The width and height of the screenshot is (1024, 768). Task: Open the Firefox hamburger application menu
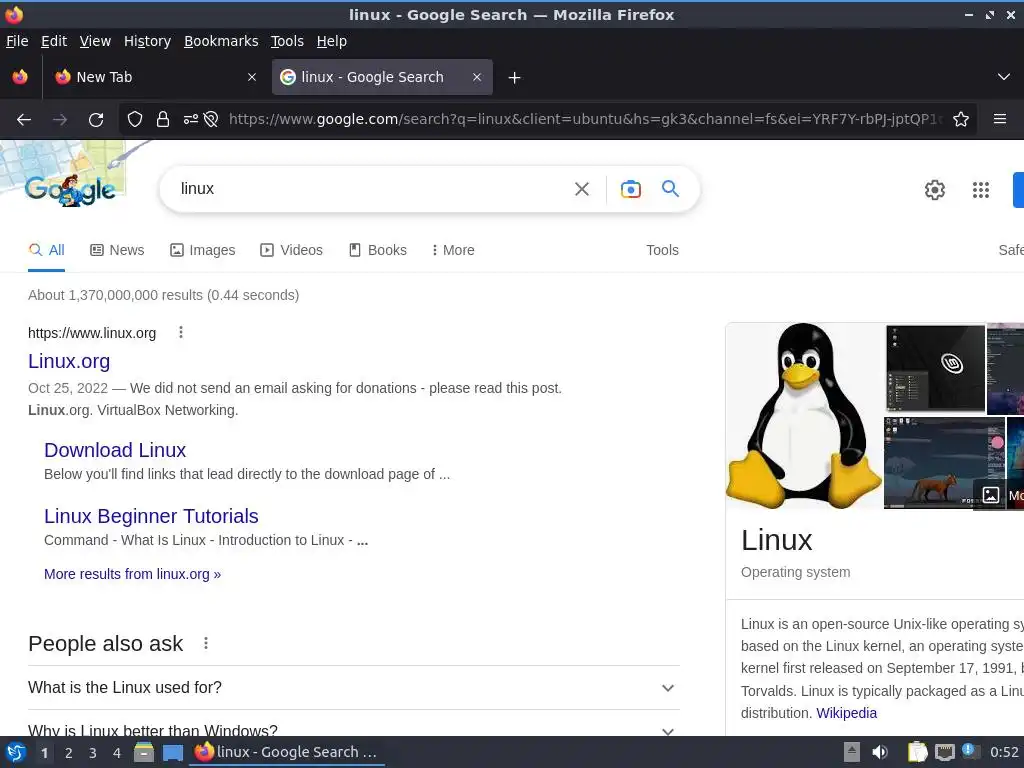[1000, 119]
